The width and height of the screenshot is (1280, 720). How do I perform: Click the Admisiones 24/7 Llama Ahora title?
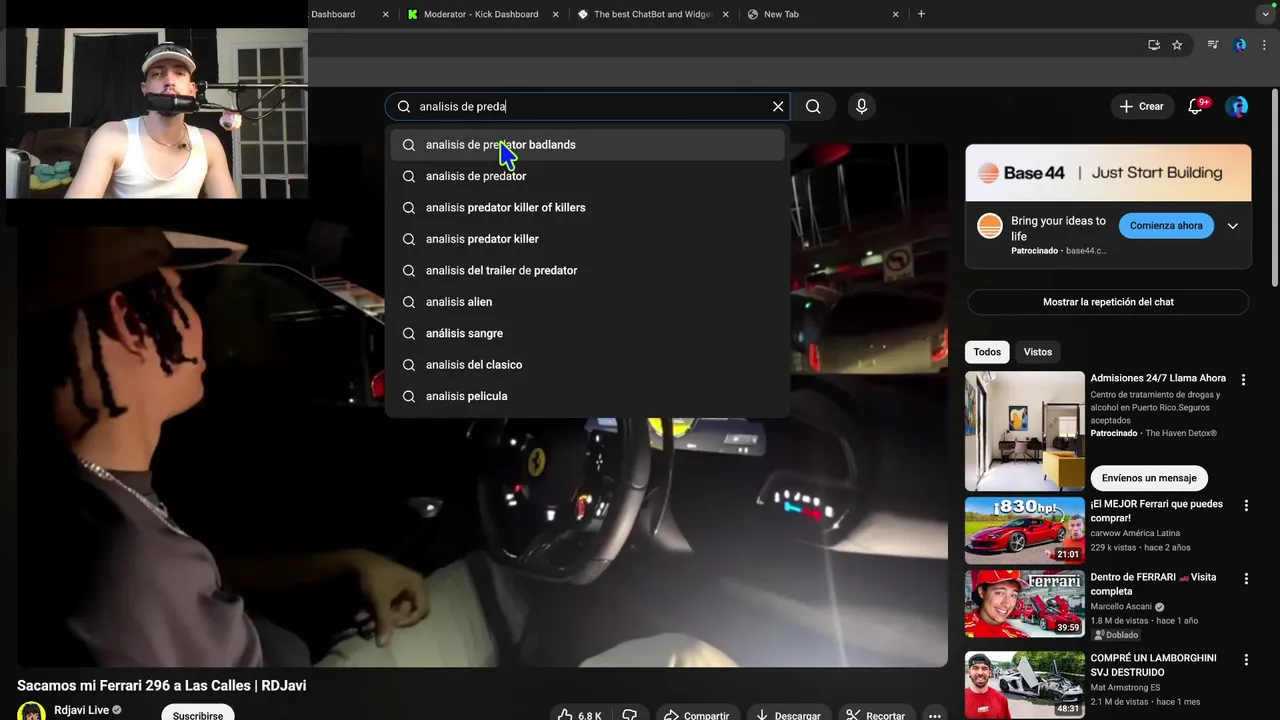point(1158,378)
